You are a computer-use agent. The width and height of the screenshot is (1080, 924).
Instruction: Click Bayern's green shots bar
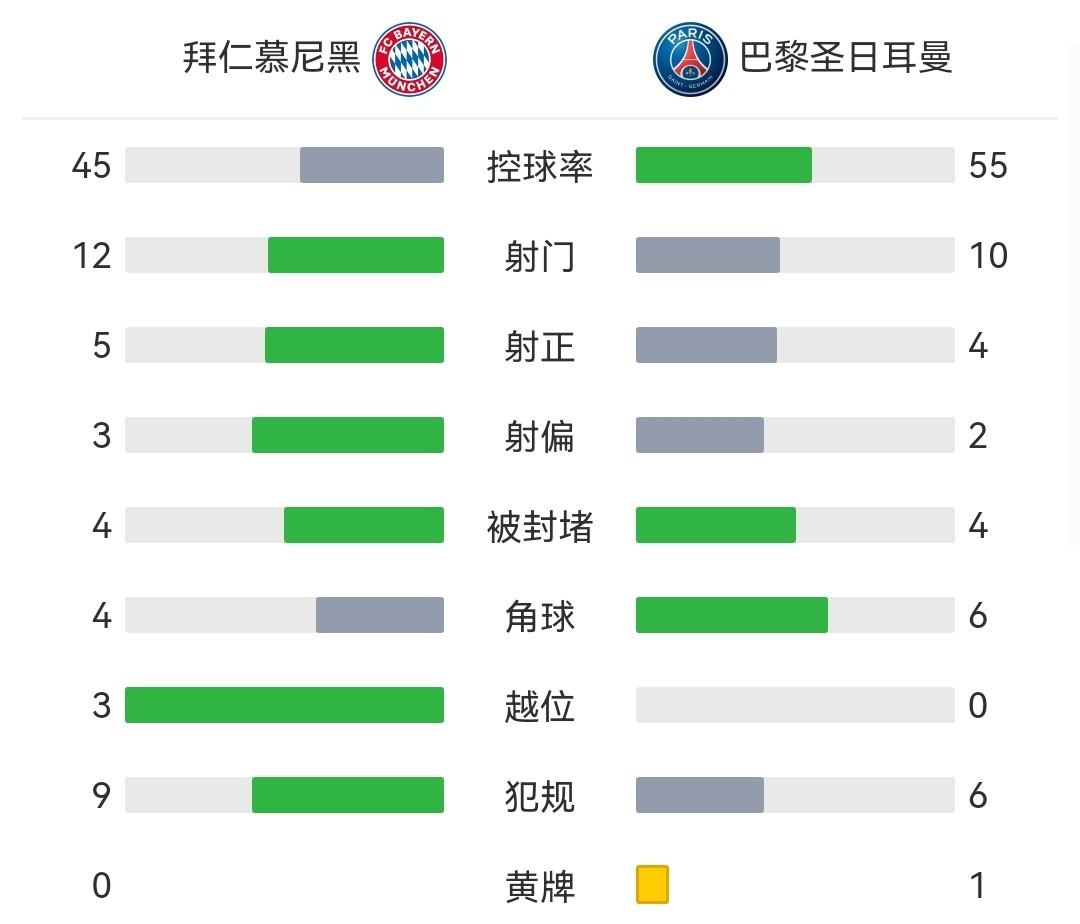point(356,255)
